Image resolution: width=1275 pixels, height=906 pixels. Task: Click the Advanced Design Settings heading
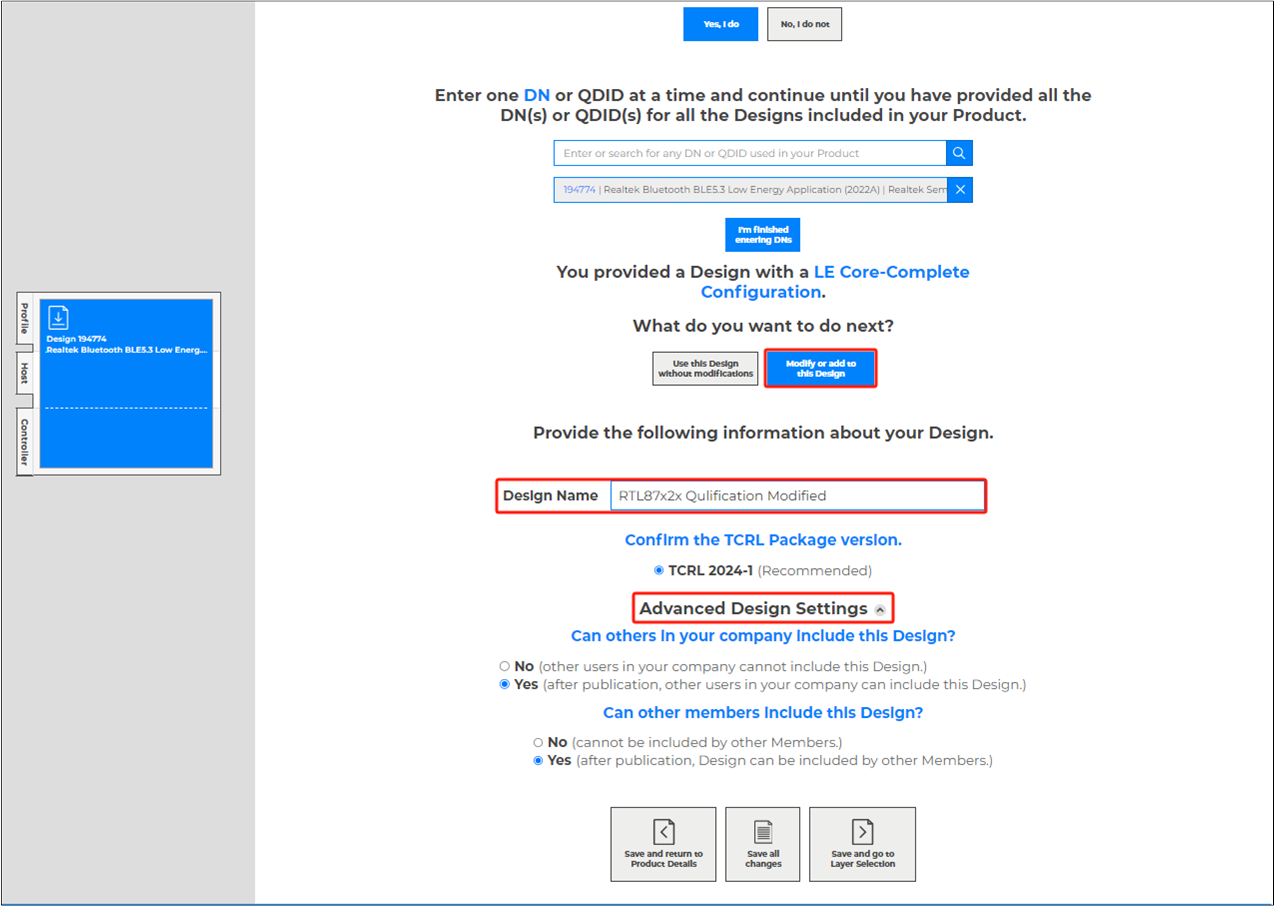[753, 609]
